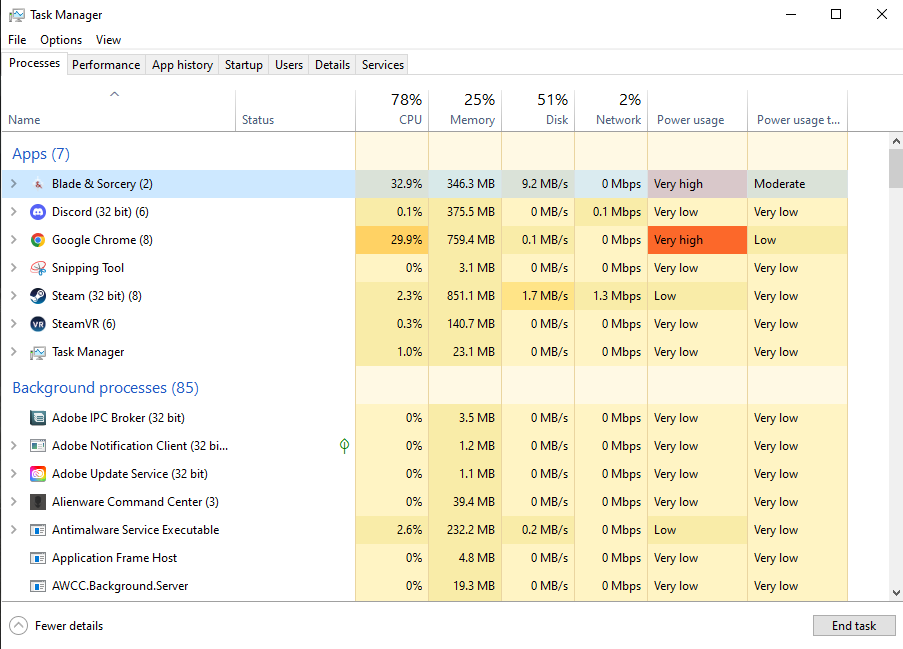Expand Antimalware Service Executable row
This screenshot has height=649, width=903.
(x=13, y=530)
